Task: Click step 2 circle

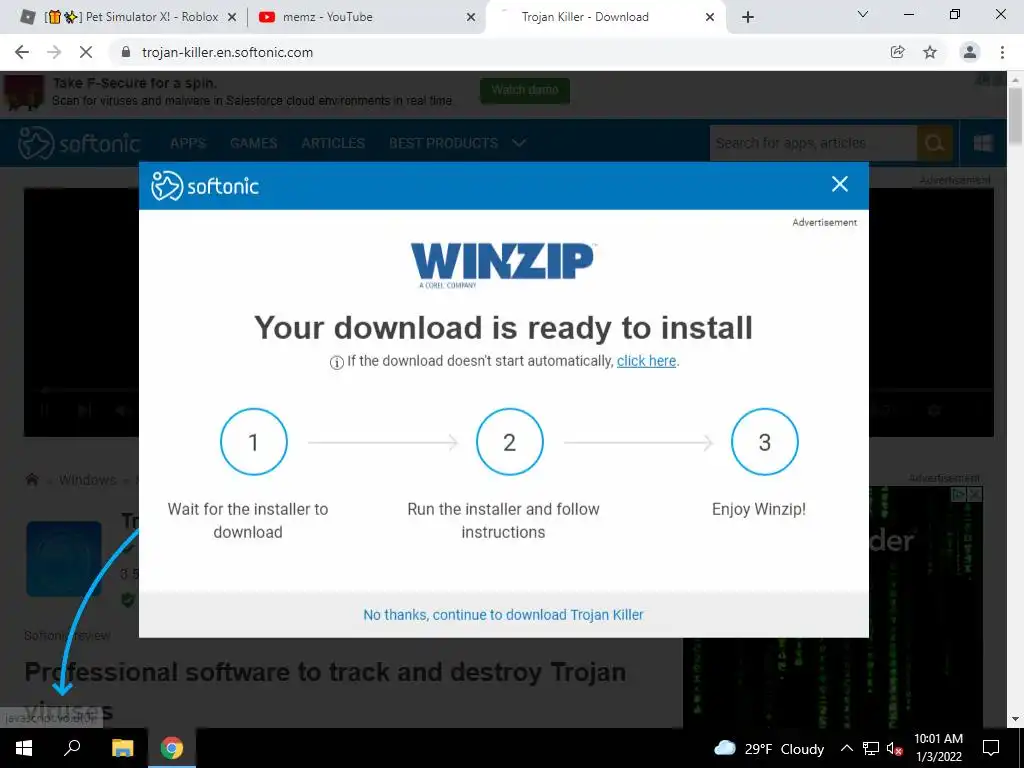Action: tap(509, 442)
